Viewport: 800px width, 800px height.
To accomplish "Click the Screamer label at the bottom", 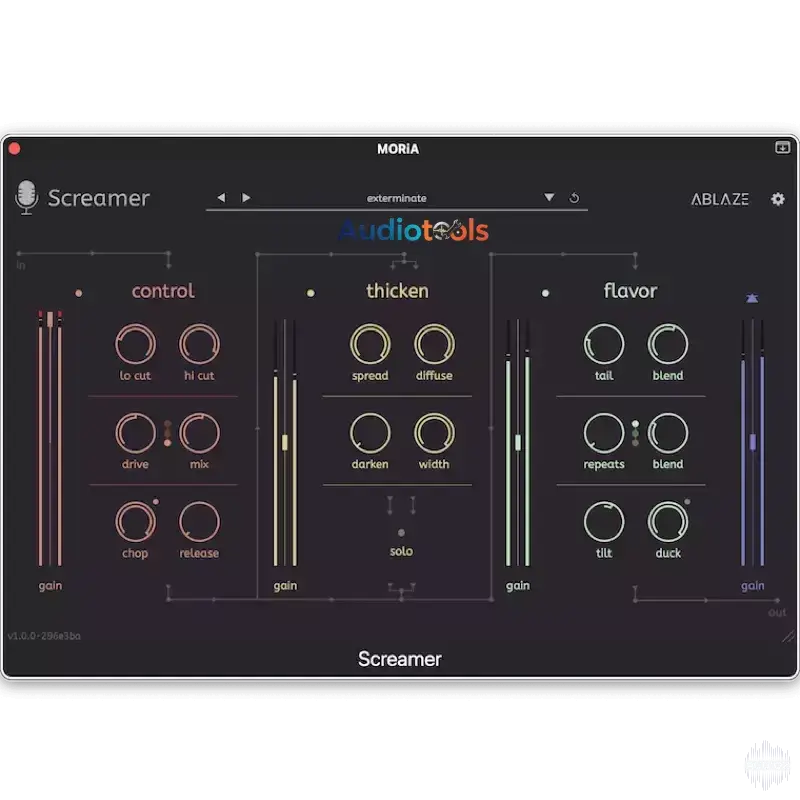I will (x=400, y=658).
